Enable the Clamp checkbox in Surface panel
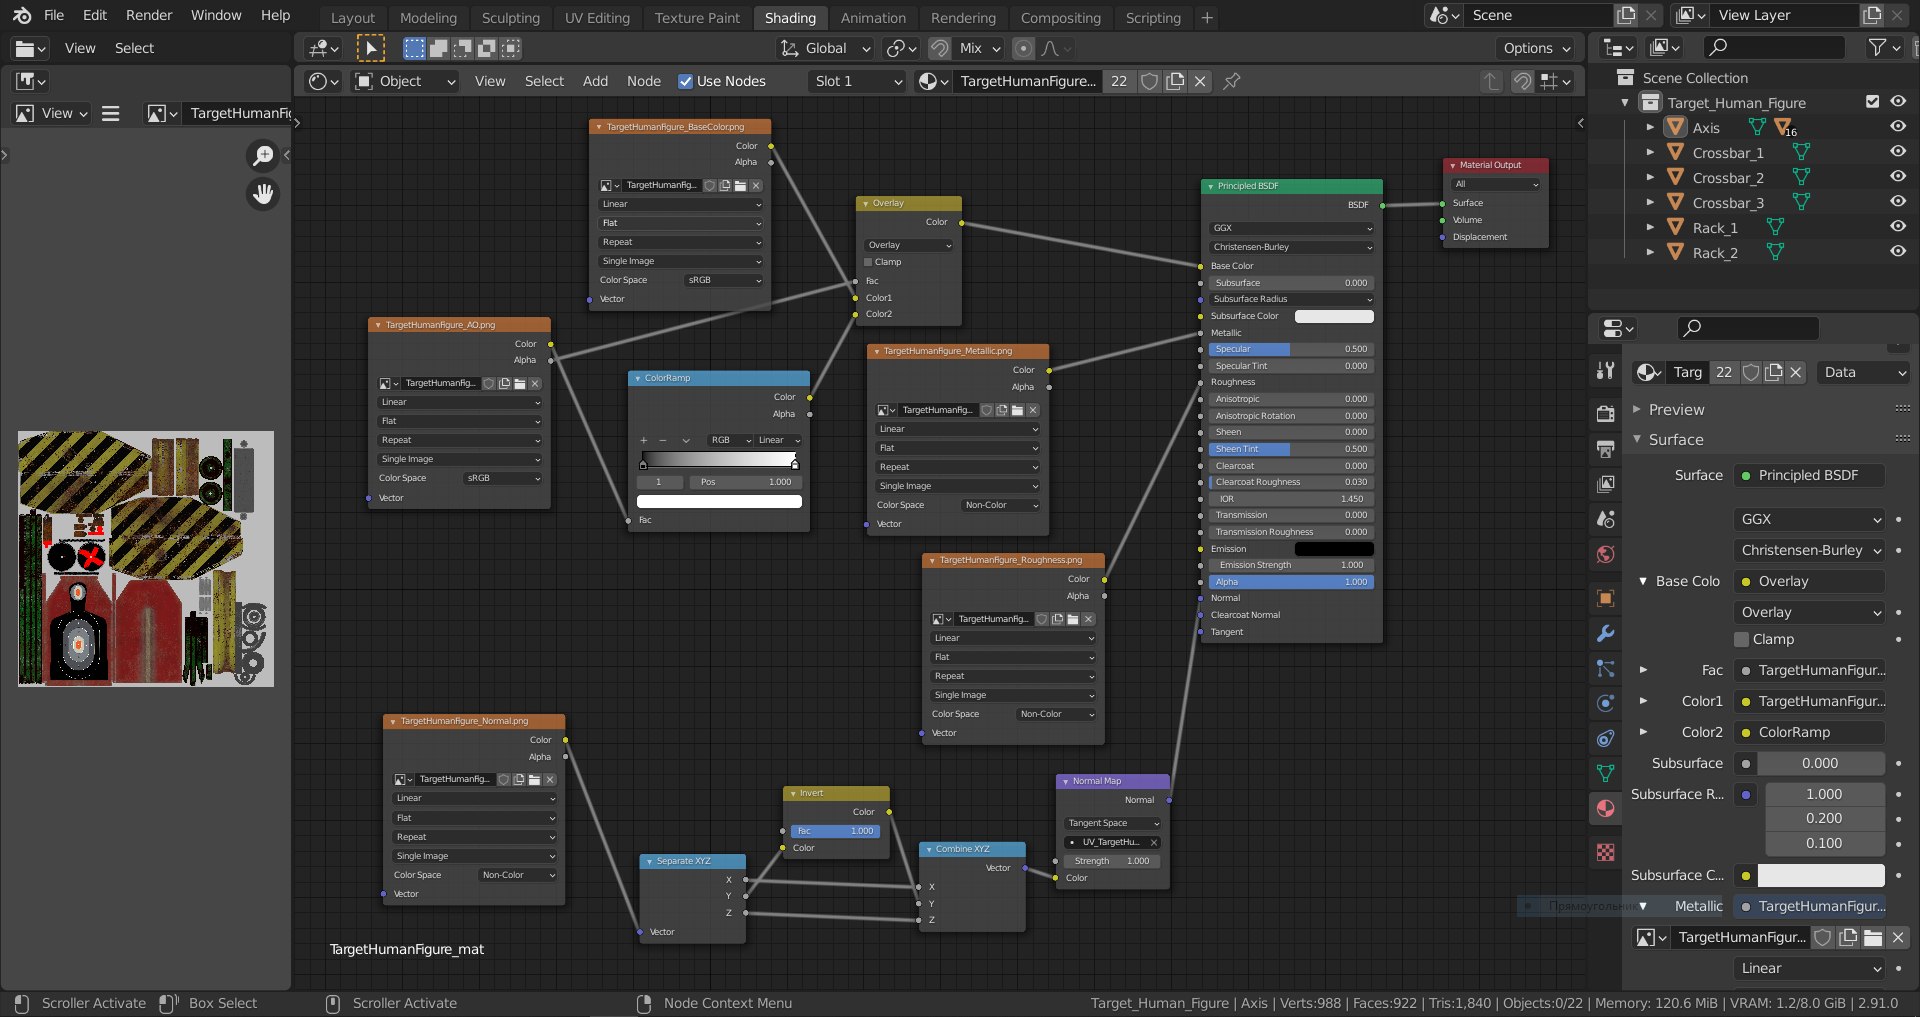 [1741, 639]
